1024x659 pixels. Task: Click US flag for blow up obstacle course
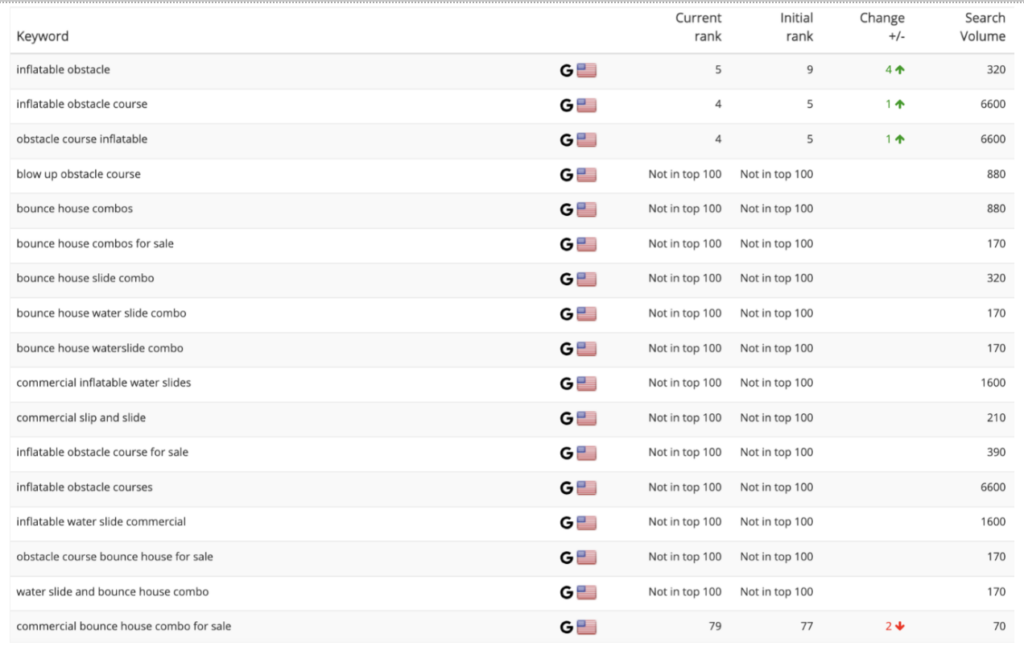pos(586,175)
